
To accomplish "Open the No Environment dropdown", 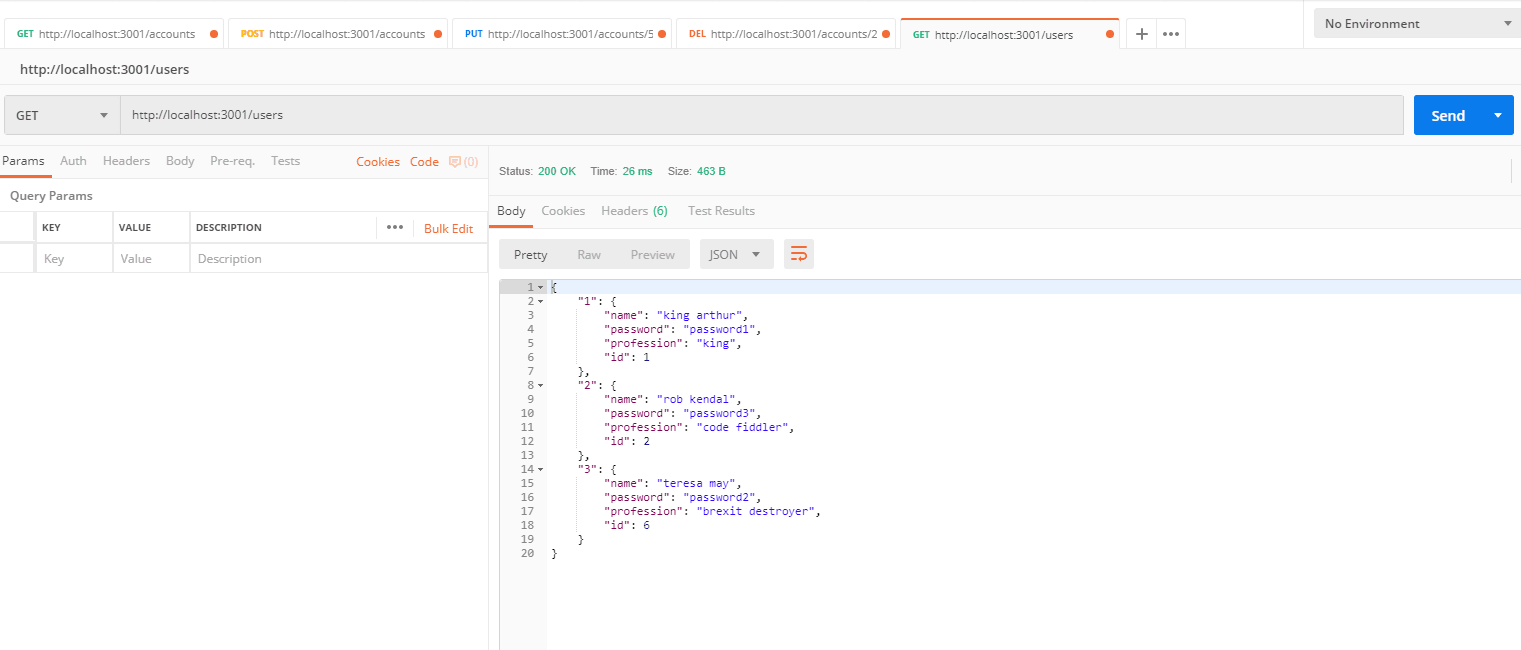I will click(1416, 22).
